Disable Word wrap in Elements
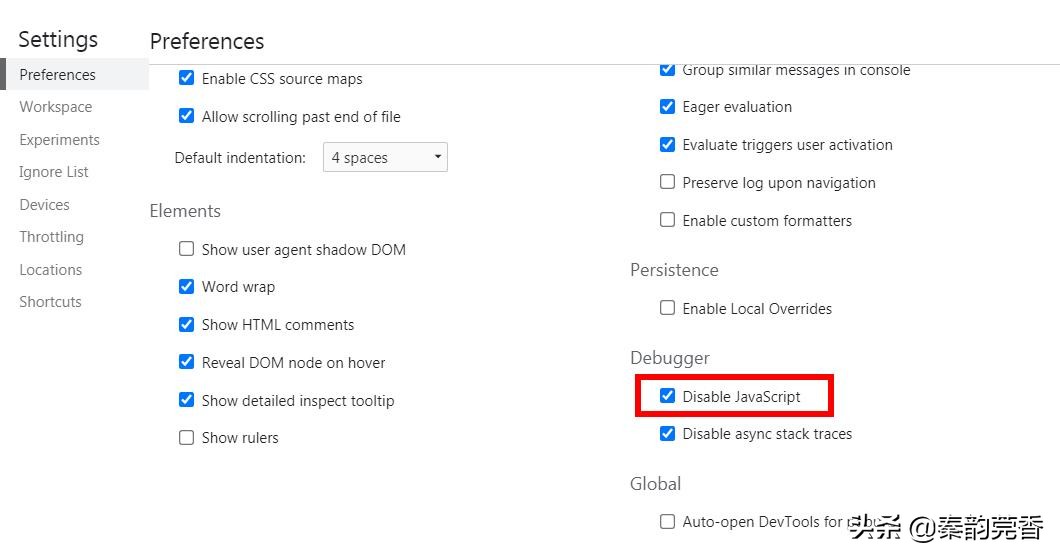The width and height of the screenshot is (1060, 557). [x=186, y=287]
